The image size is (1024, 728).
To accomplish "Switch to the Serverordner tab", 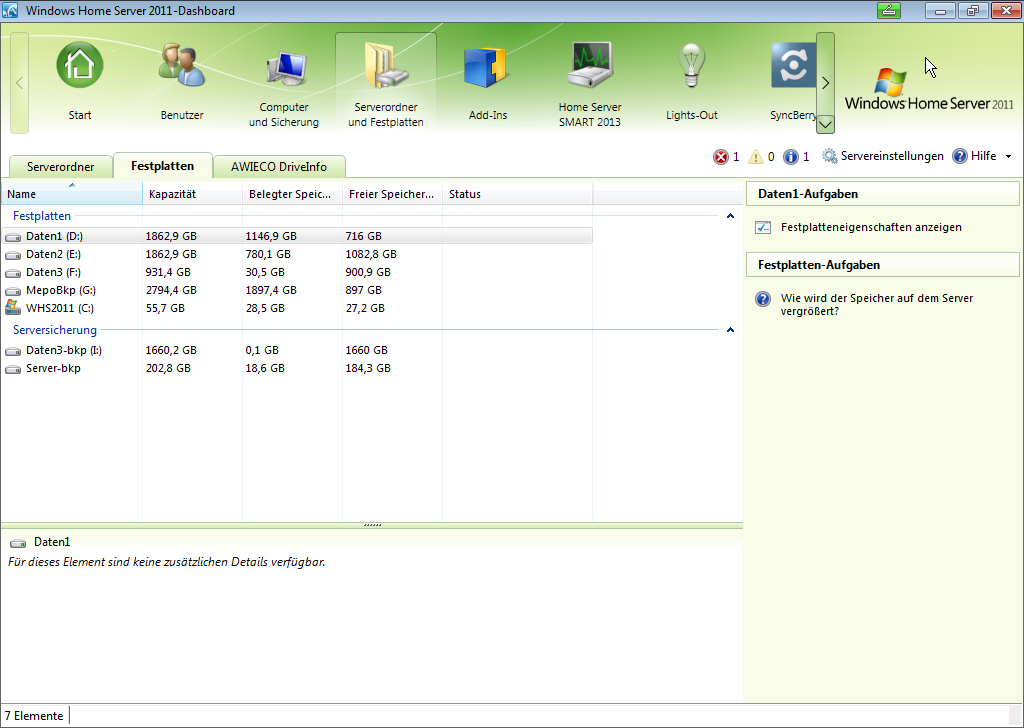I will coord(61,166).
